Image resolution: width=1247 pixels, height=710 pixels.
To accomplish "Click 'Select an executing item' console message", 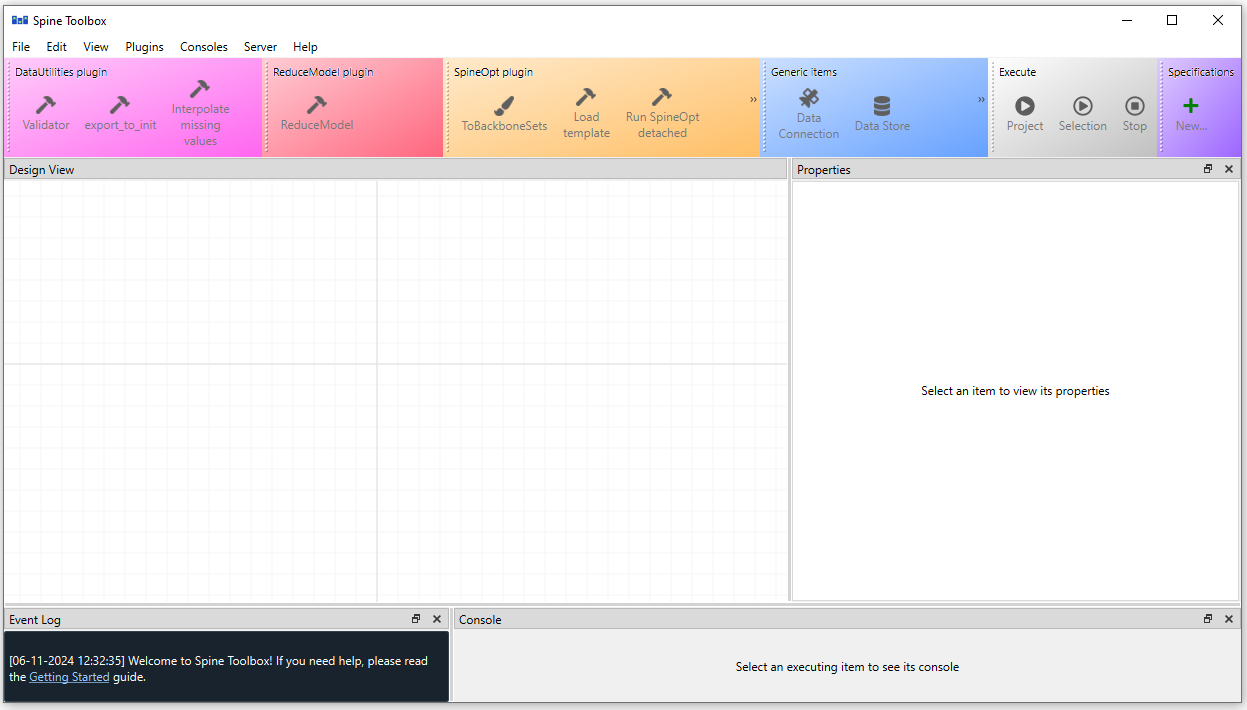I will [847, 667].
